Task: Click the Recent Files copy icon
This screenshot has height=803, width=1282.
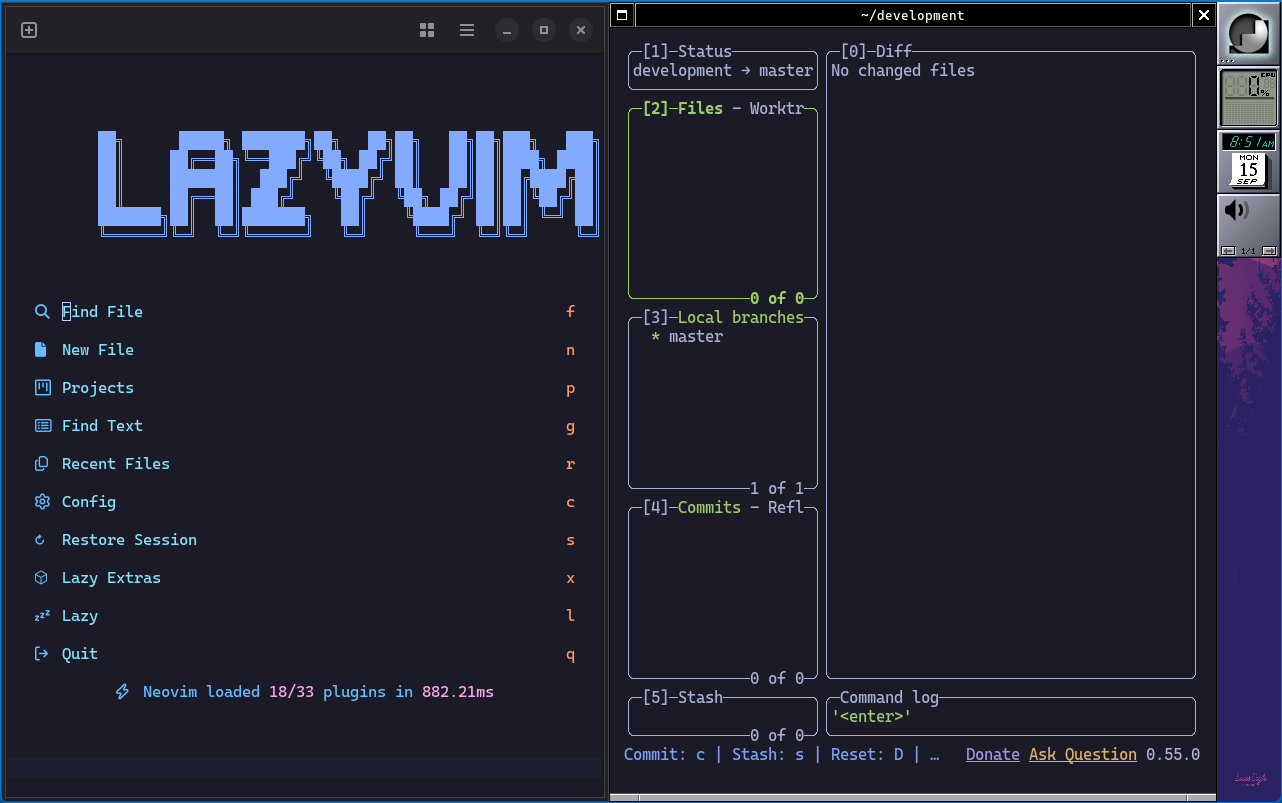Action: (x=42, y=463)
